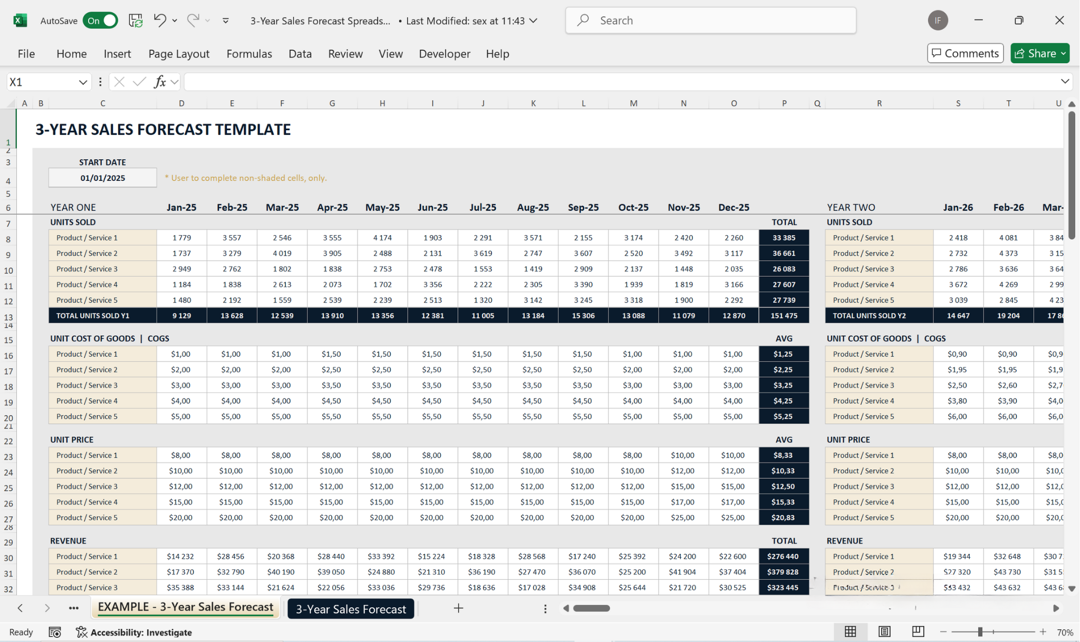This screenshot has width=1080, height=642.
Task: Select column D header
Action: tap(182, 103)
